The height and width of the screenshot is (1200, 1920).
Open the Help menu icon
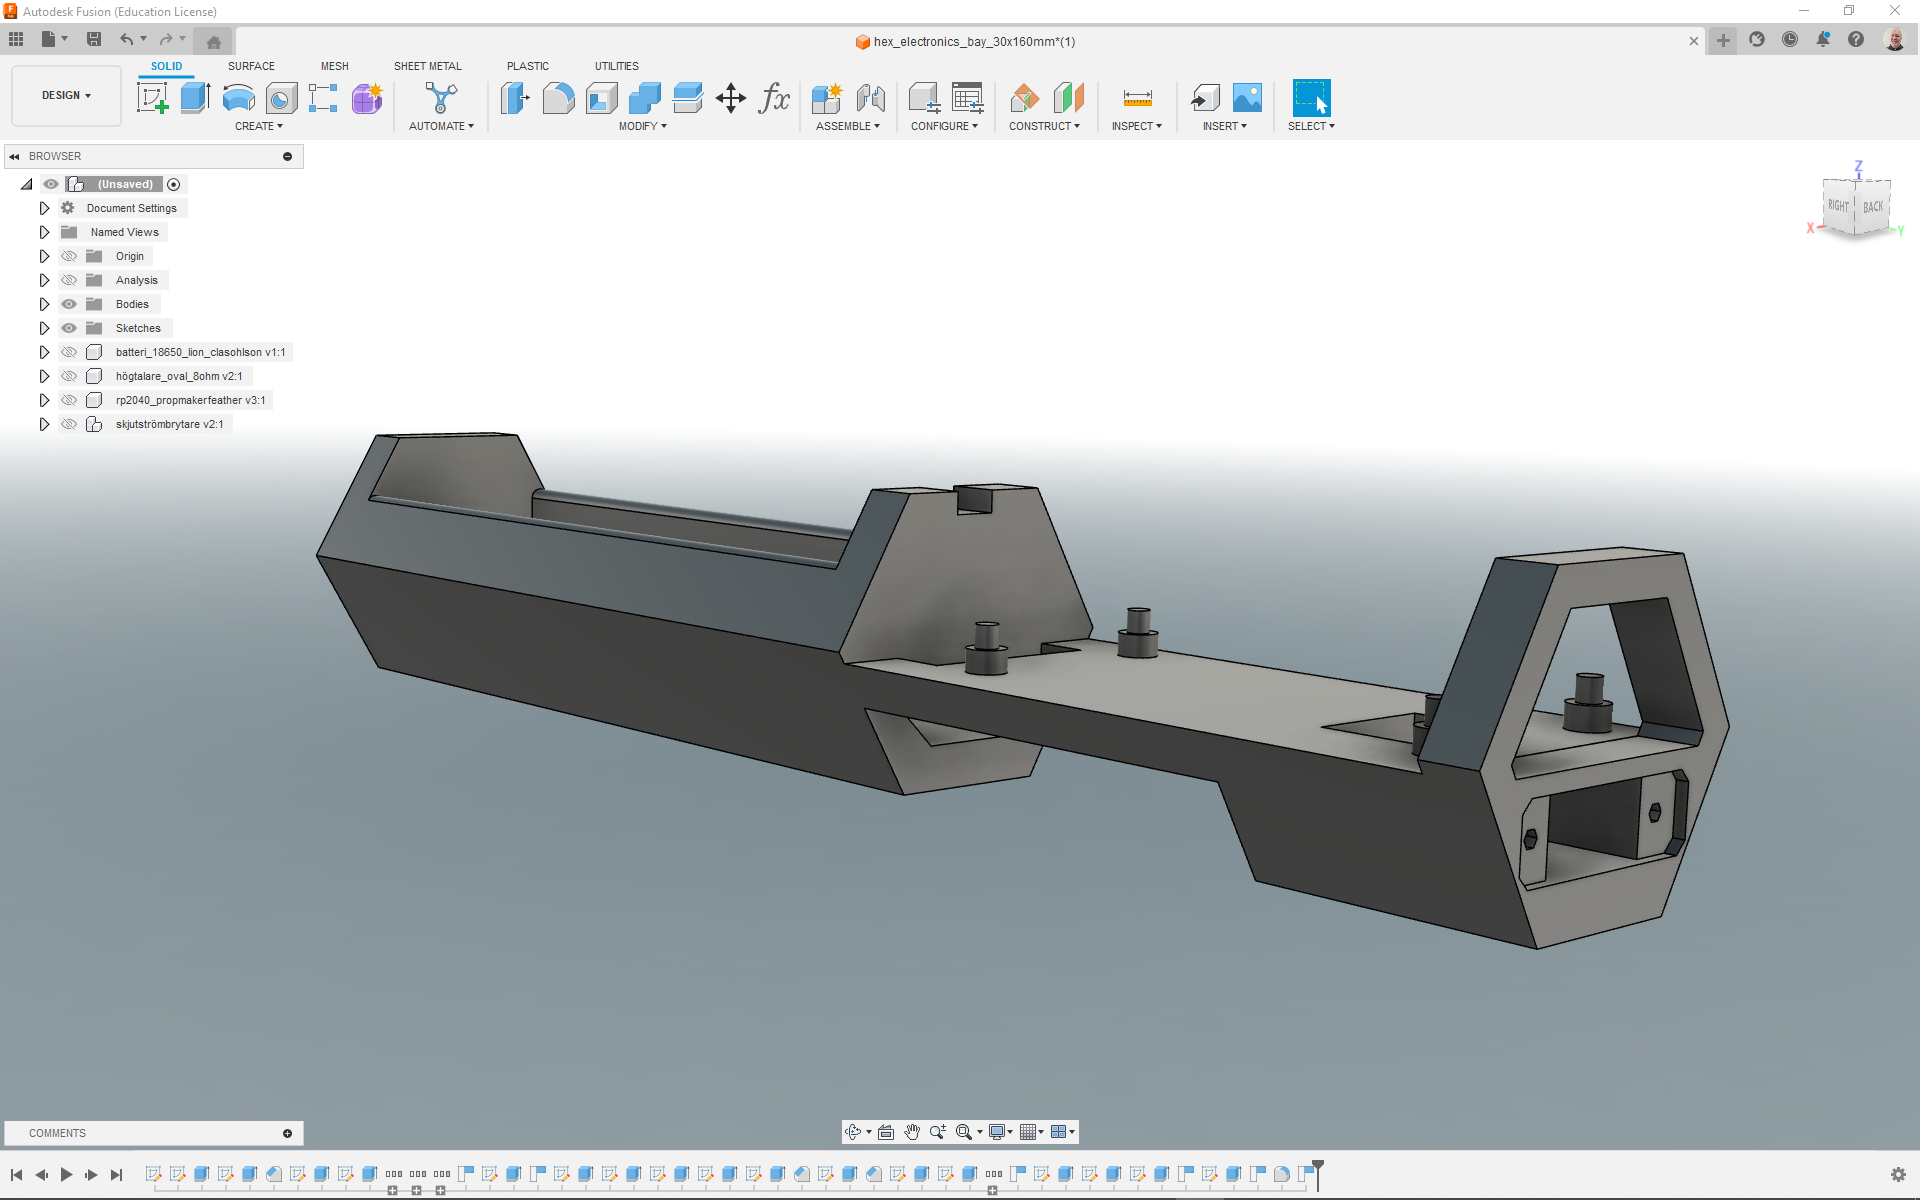click(1856, 40)
